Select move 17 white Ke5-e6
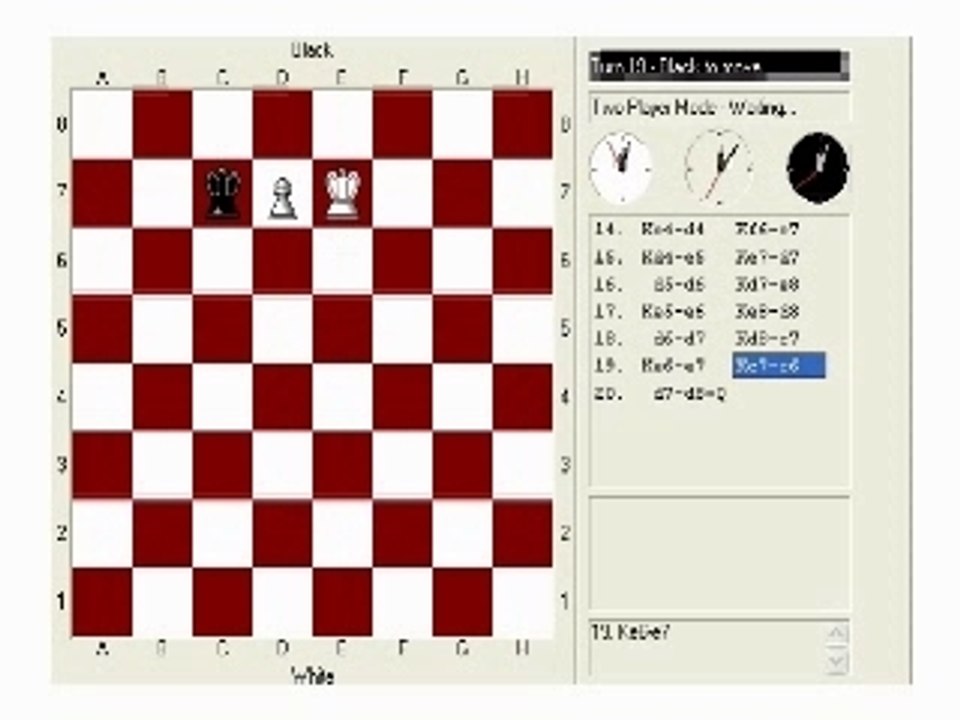This screenshot has height=720, width=960. click(x=672, y=312)
